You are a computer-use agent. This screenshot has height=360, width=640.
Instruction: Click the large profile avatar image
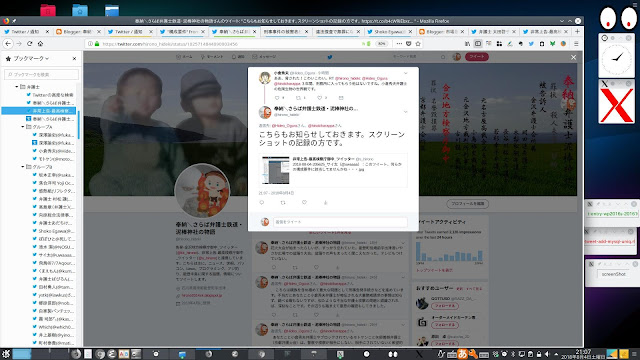point(202,191)
